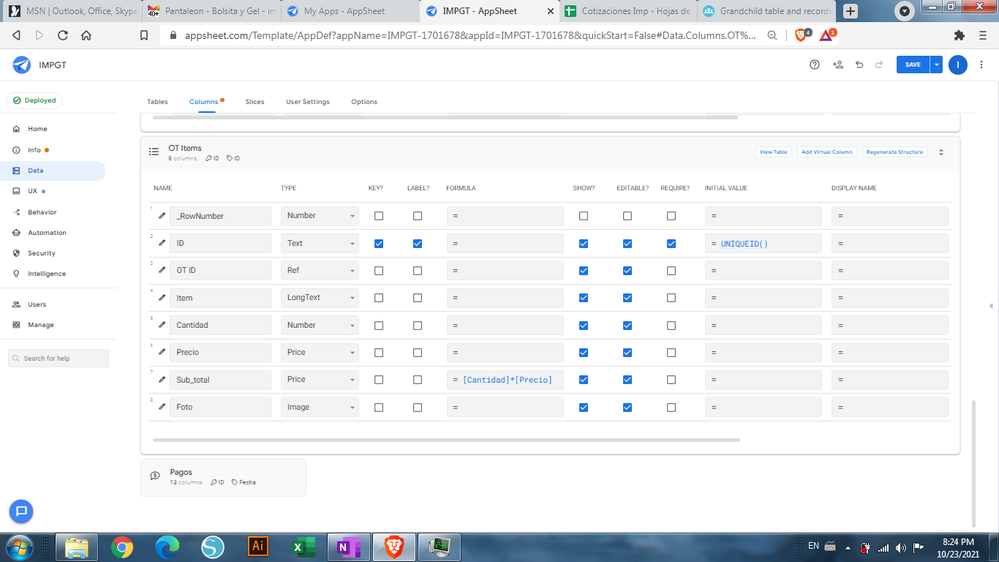Image resolution: width=999 pixels, height=562 pixels.
Task: Collapse the OT Items table with the expander arrows
Action: click(941, 152)
